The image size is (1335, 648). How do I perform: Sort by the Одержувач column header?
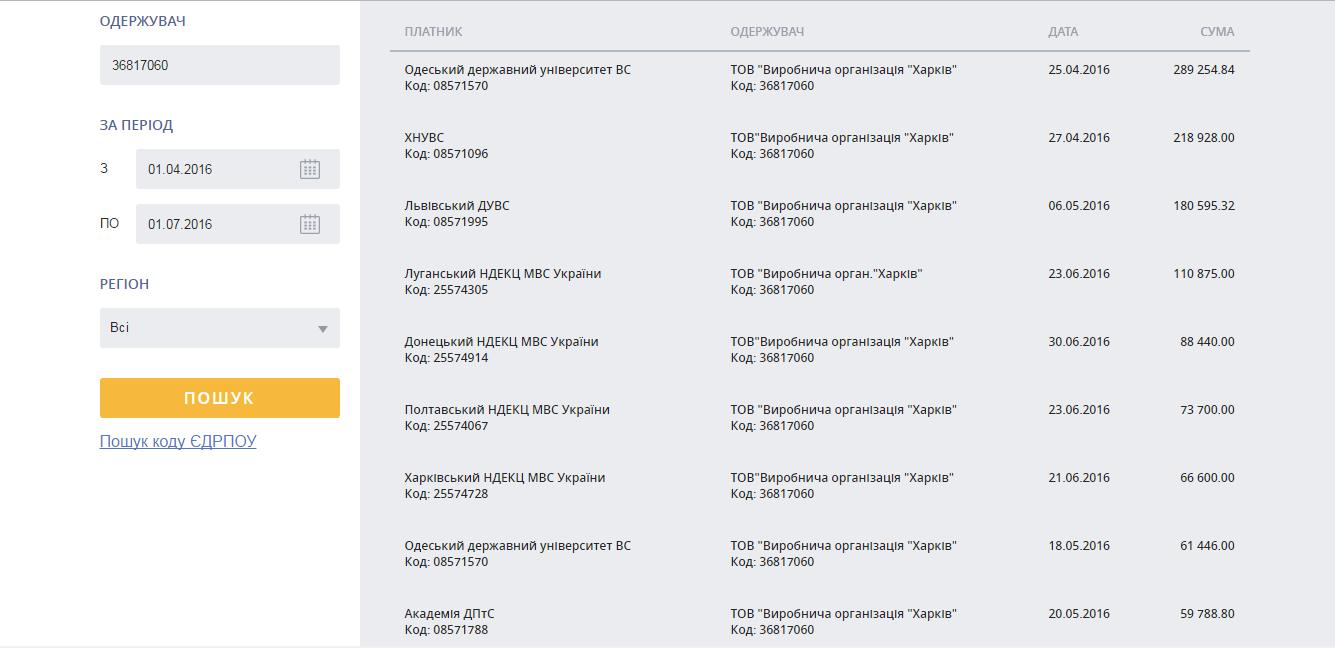[767, 32]
